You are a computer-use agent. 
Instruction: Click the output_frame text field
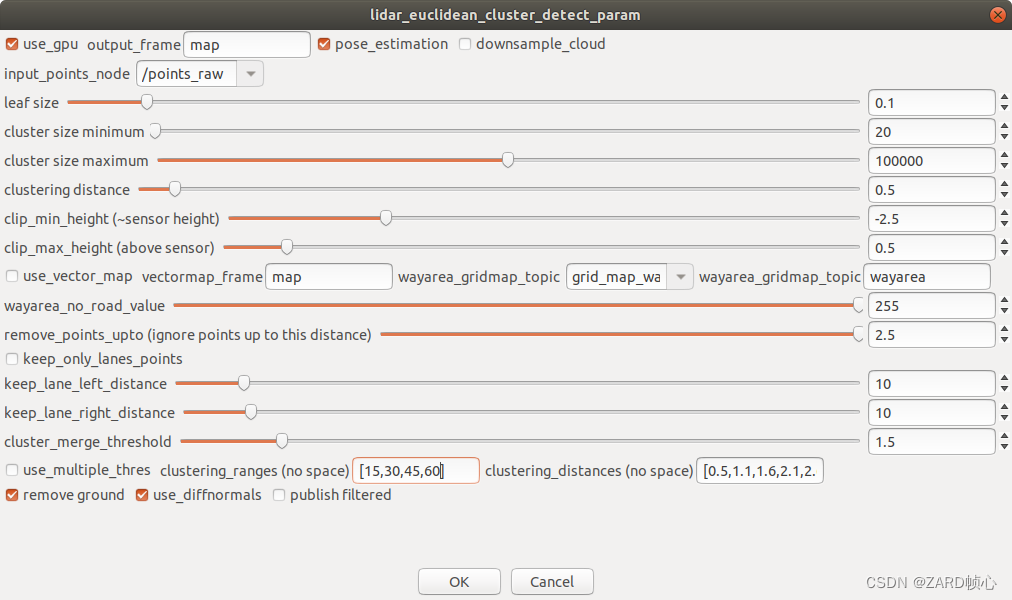(247, 45)
